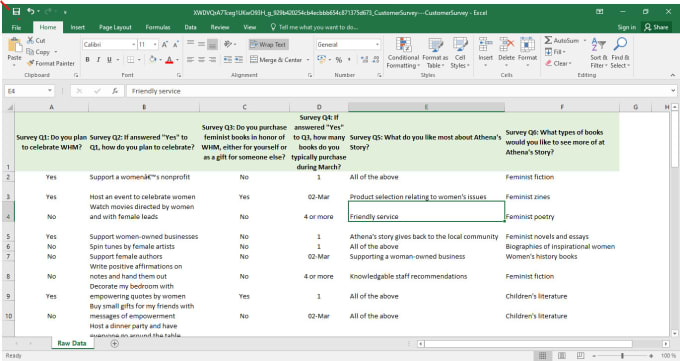680x361 pixels.
Task: Click Tell me what you want to do
Action: [x=314, y=27]
